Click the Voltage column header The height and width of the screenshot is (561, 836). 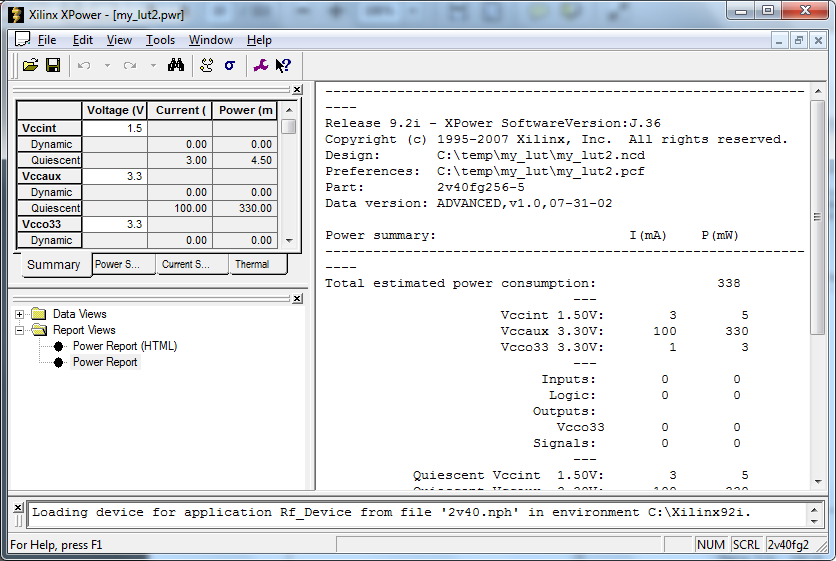(115, 110)
